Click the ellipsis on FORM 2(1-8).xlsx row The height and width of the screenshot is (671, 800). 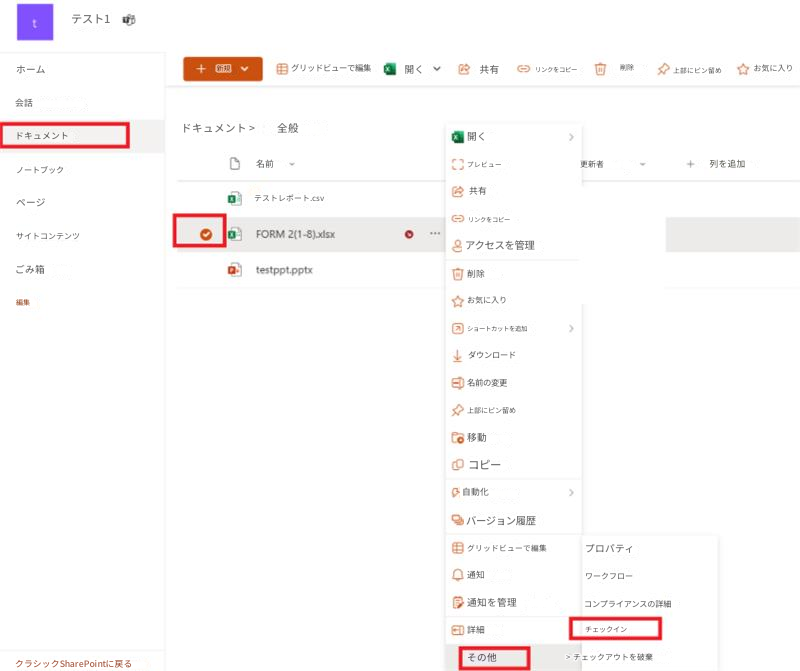(435, 234)
